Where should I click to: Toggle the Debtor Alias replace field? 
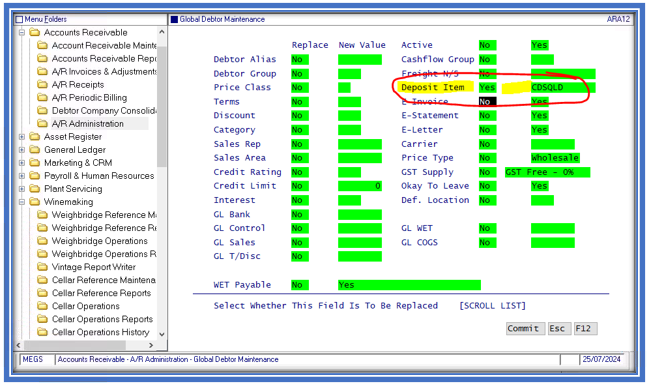[x=300, y=60]
